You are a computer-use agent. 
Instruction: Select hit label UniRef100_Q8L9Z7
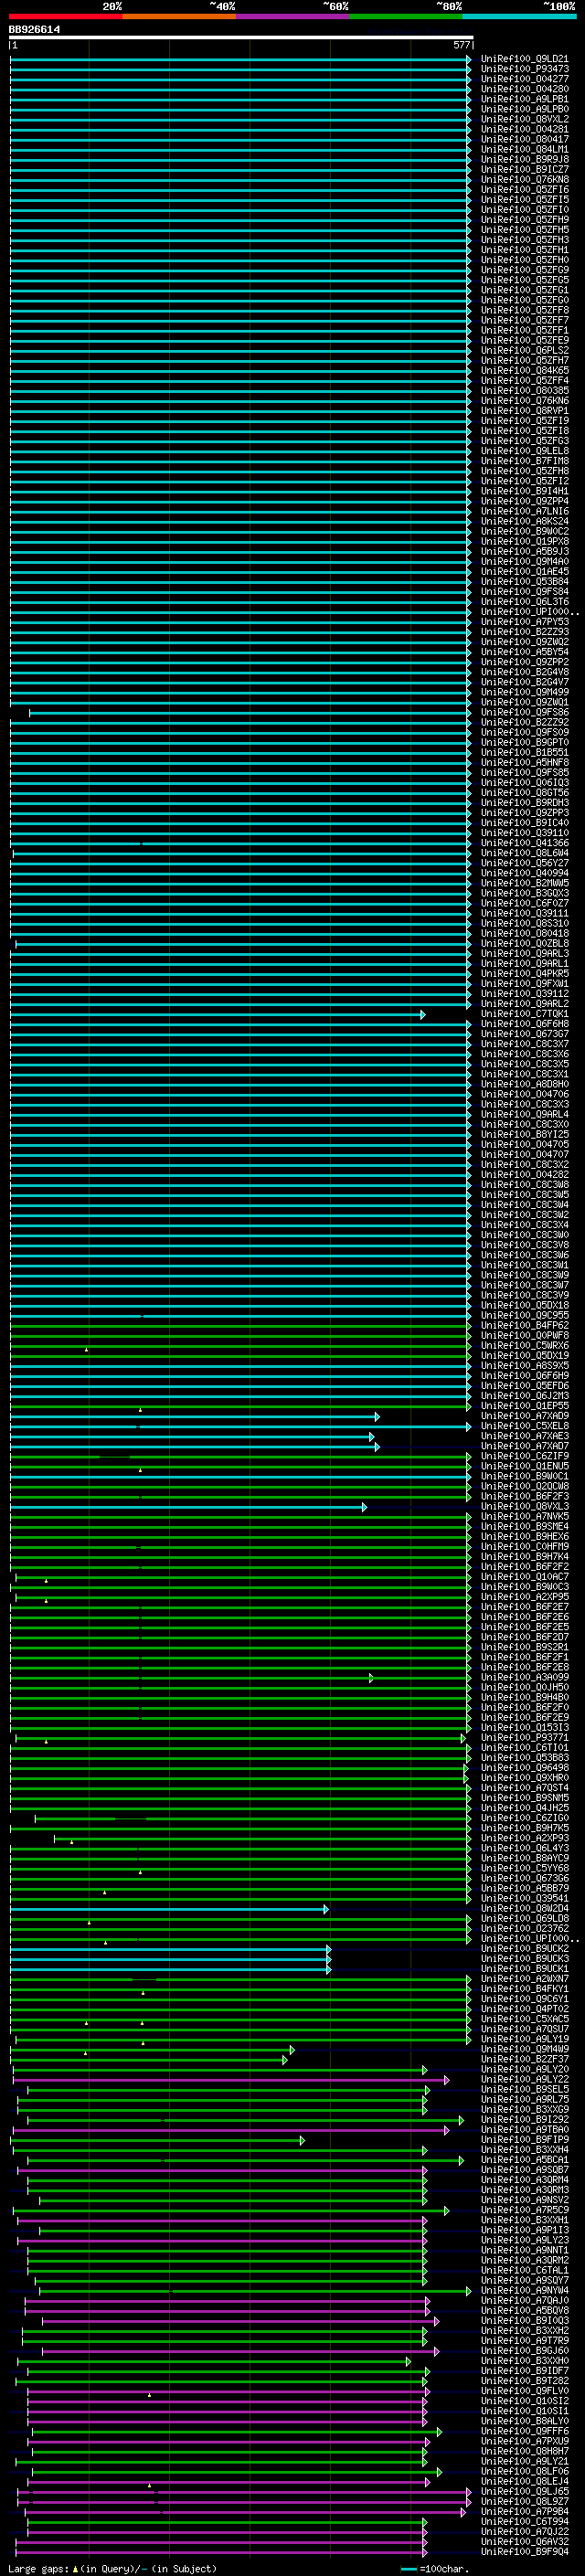point(525,2502)
